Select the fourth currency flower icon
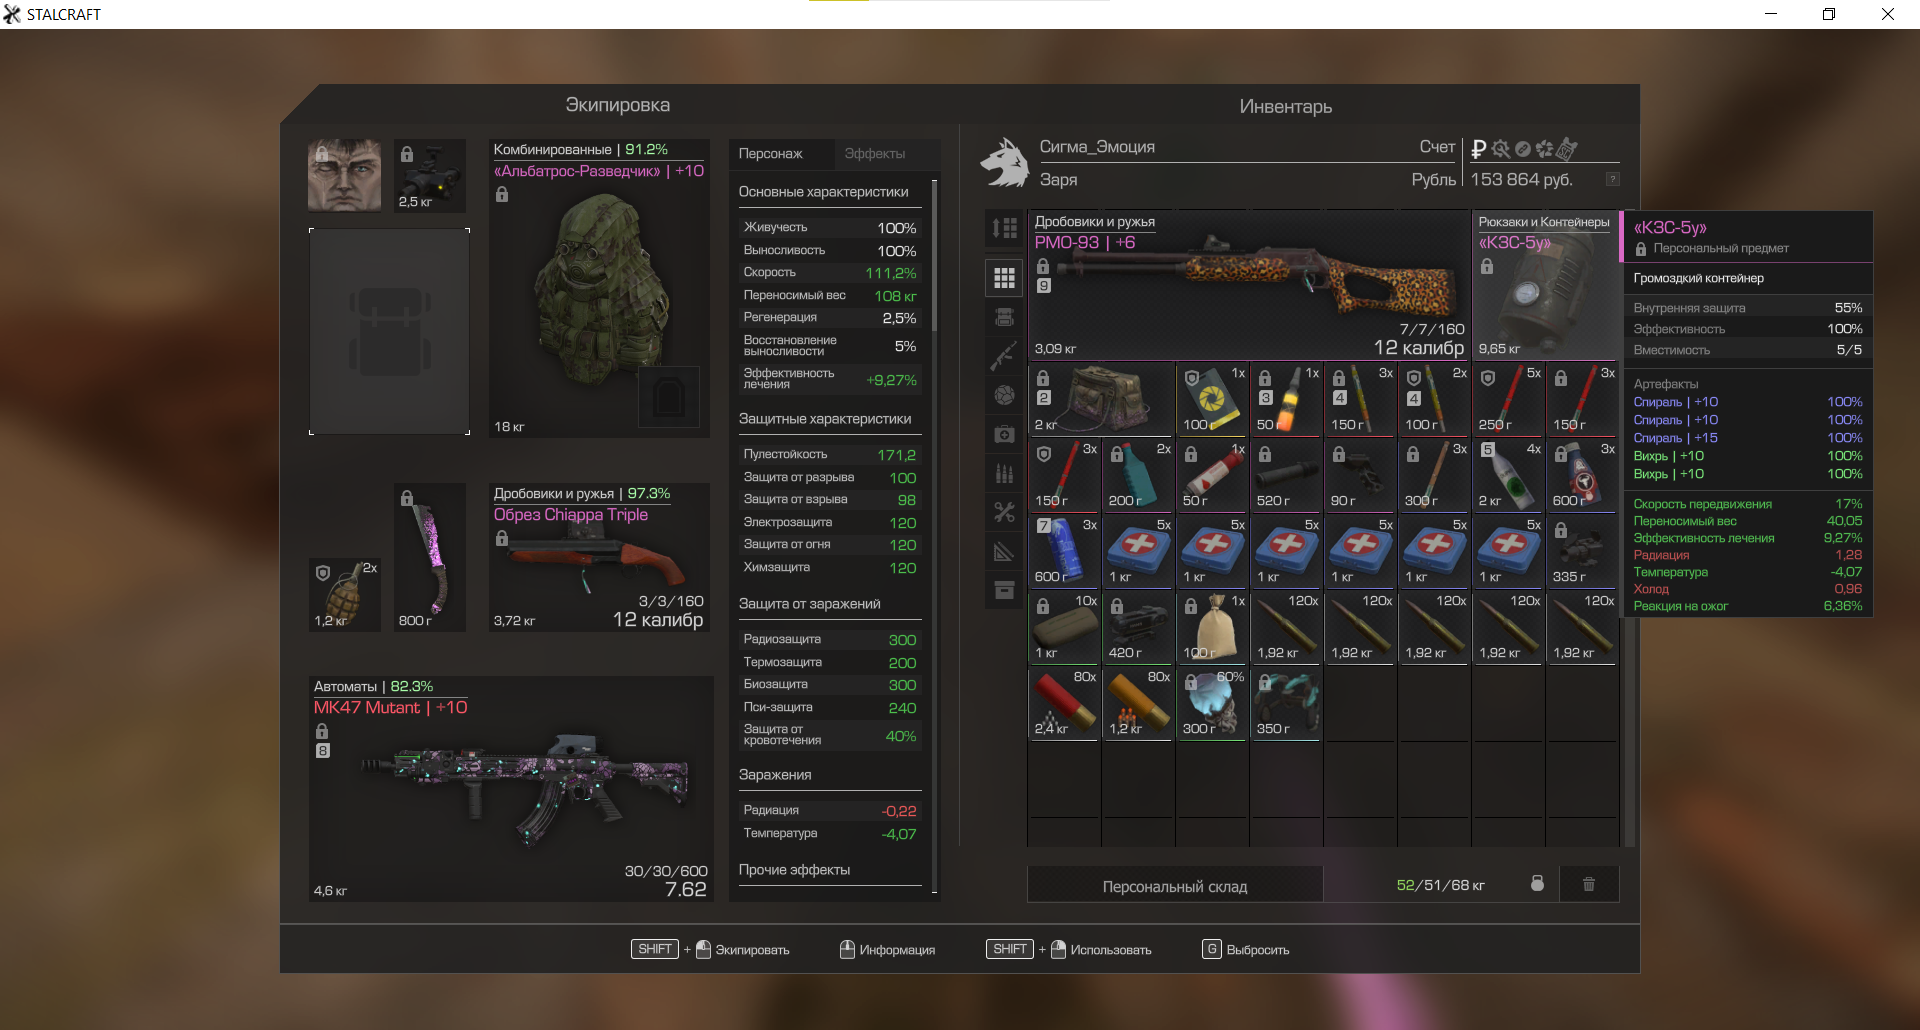The image size is (1920, 1030). (x=1544, y=149)
